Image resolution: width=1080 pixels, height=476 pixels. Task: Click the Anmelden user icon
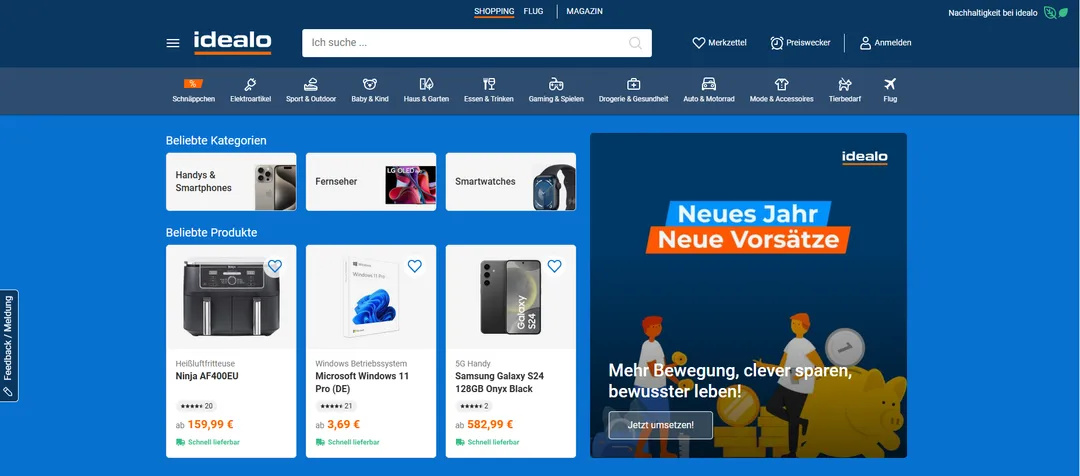866,43
